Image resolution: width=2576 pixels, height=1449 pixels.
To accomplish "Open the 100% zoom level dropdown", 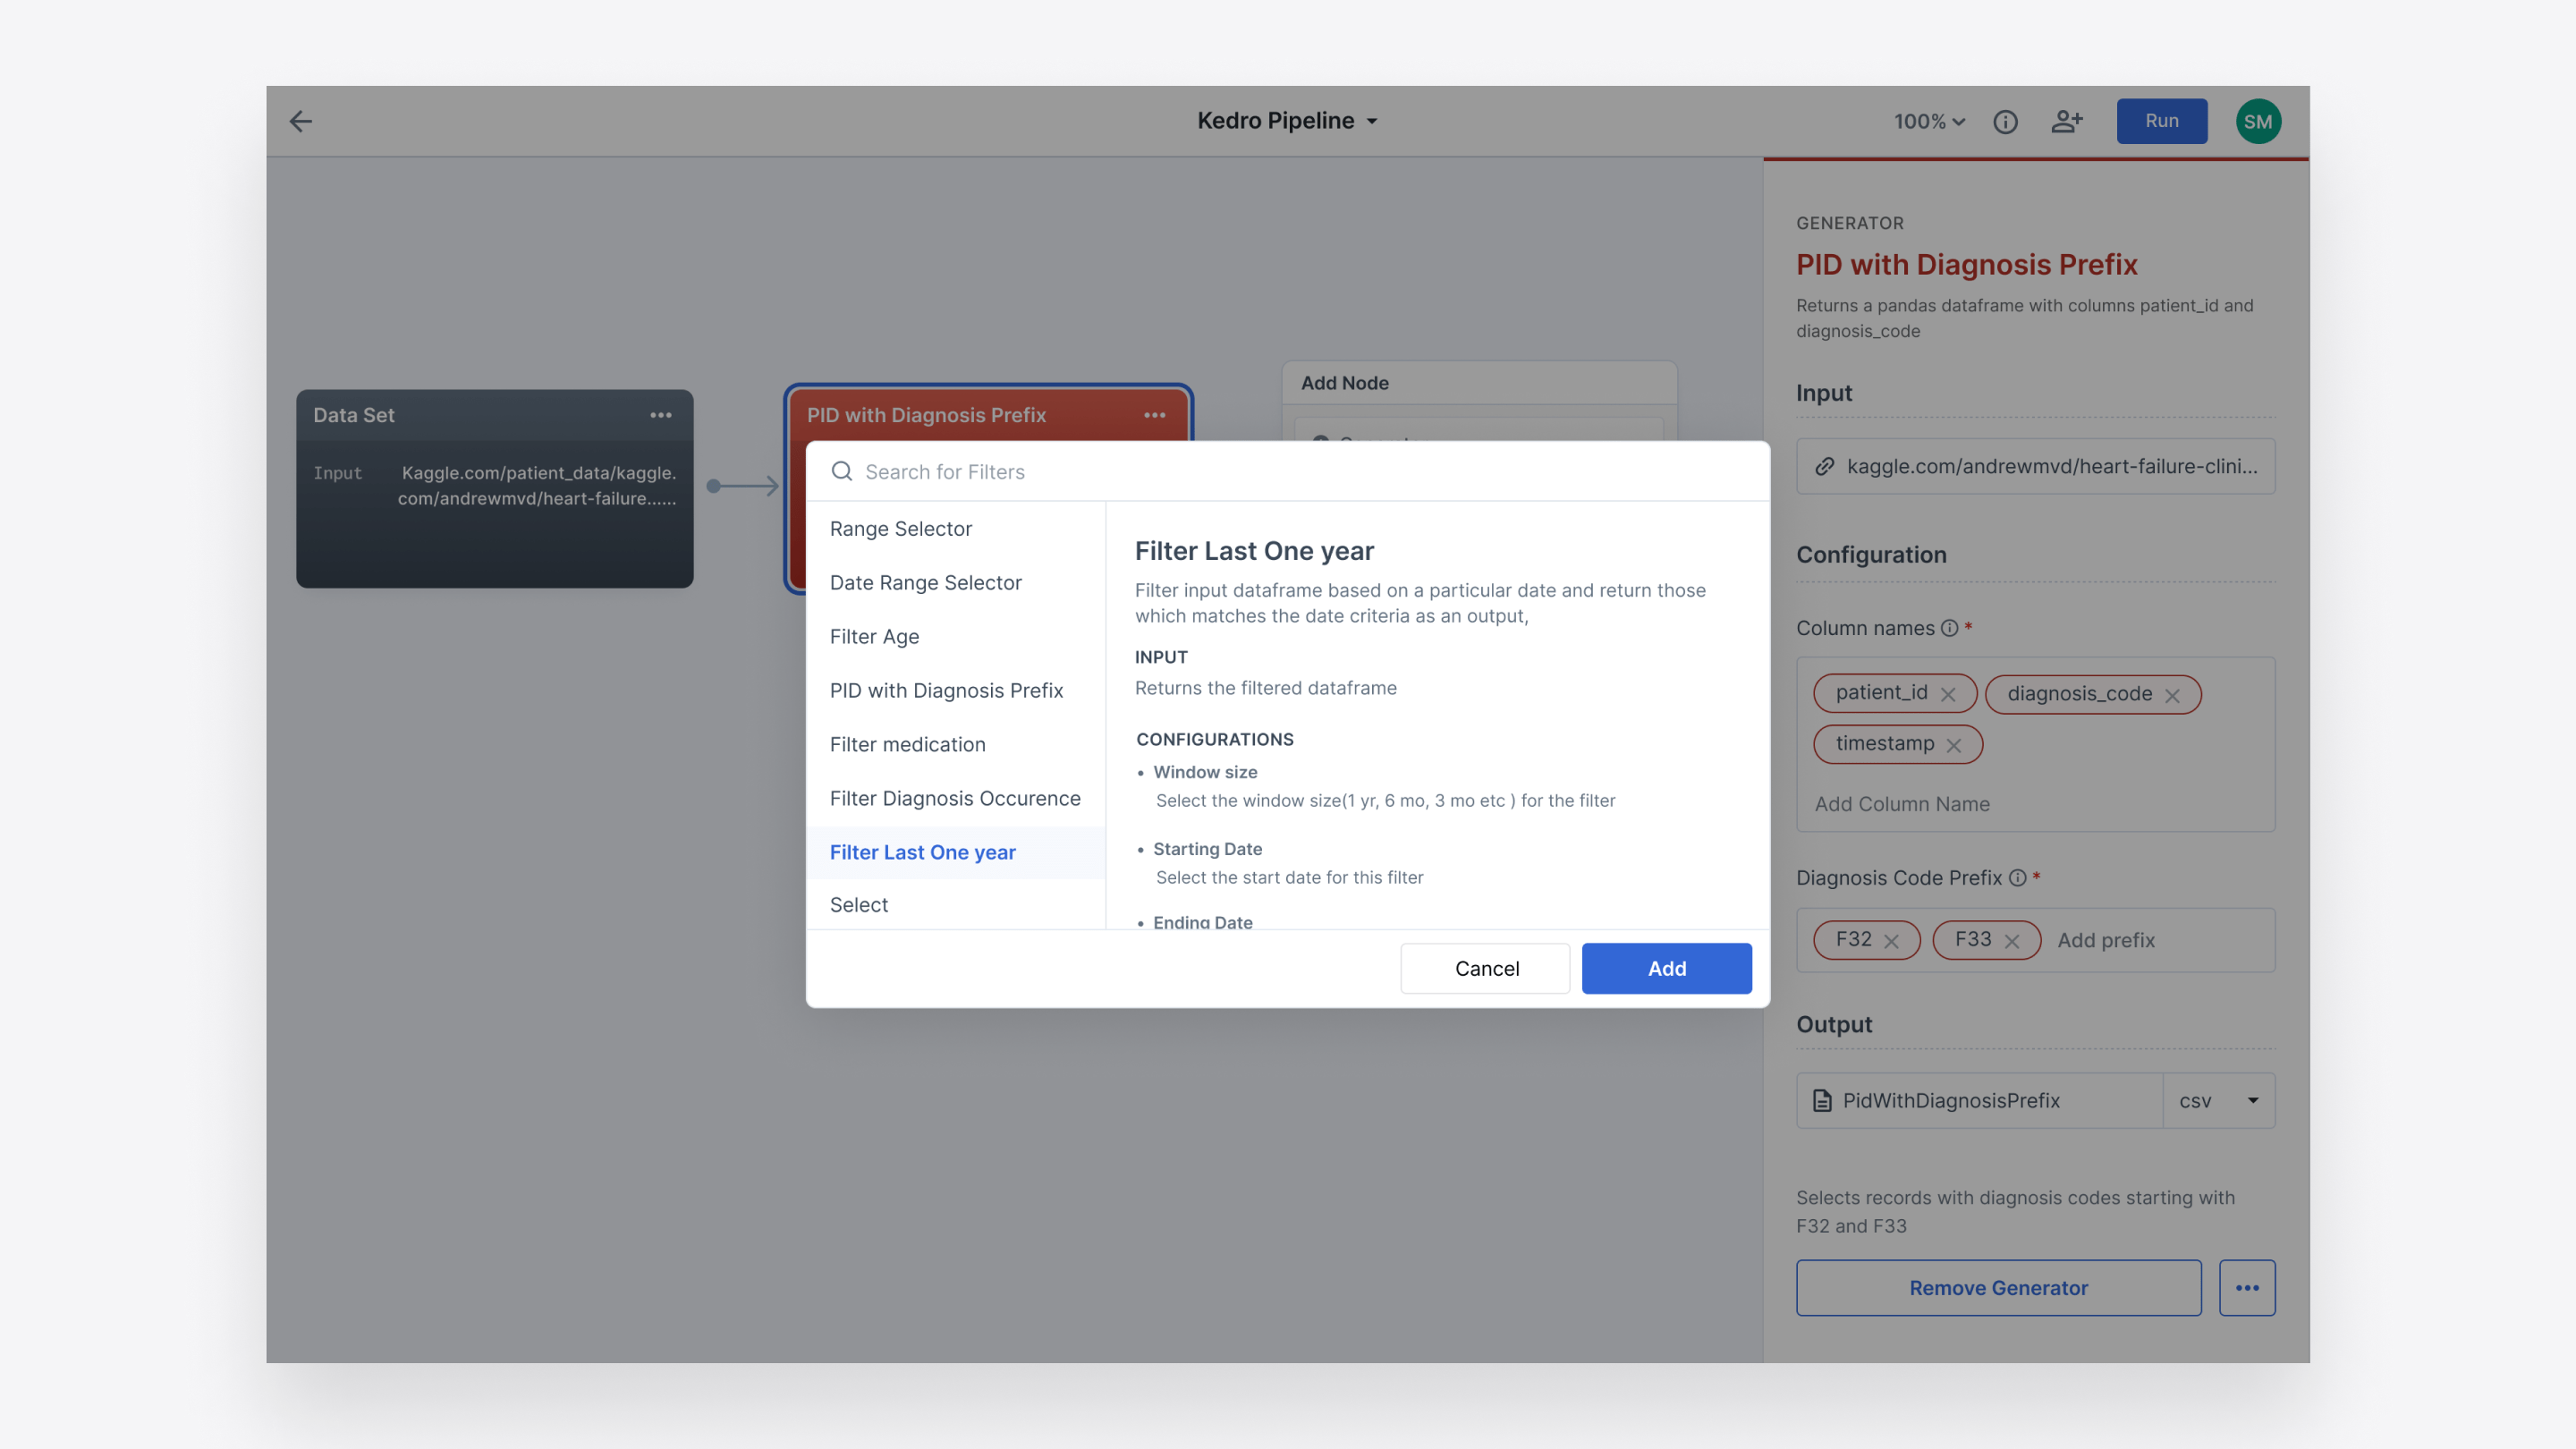I will [1929, 121].
